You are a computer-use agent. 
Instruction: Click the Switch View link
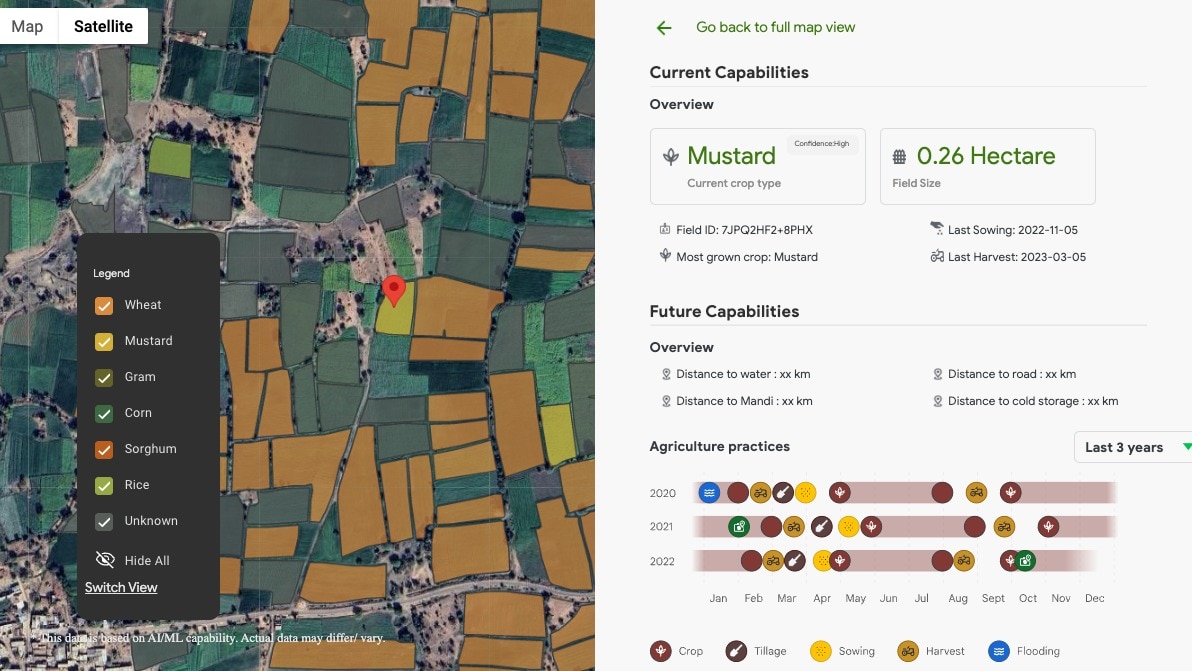(120, 587)
